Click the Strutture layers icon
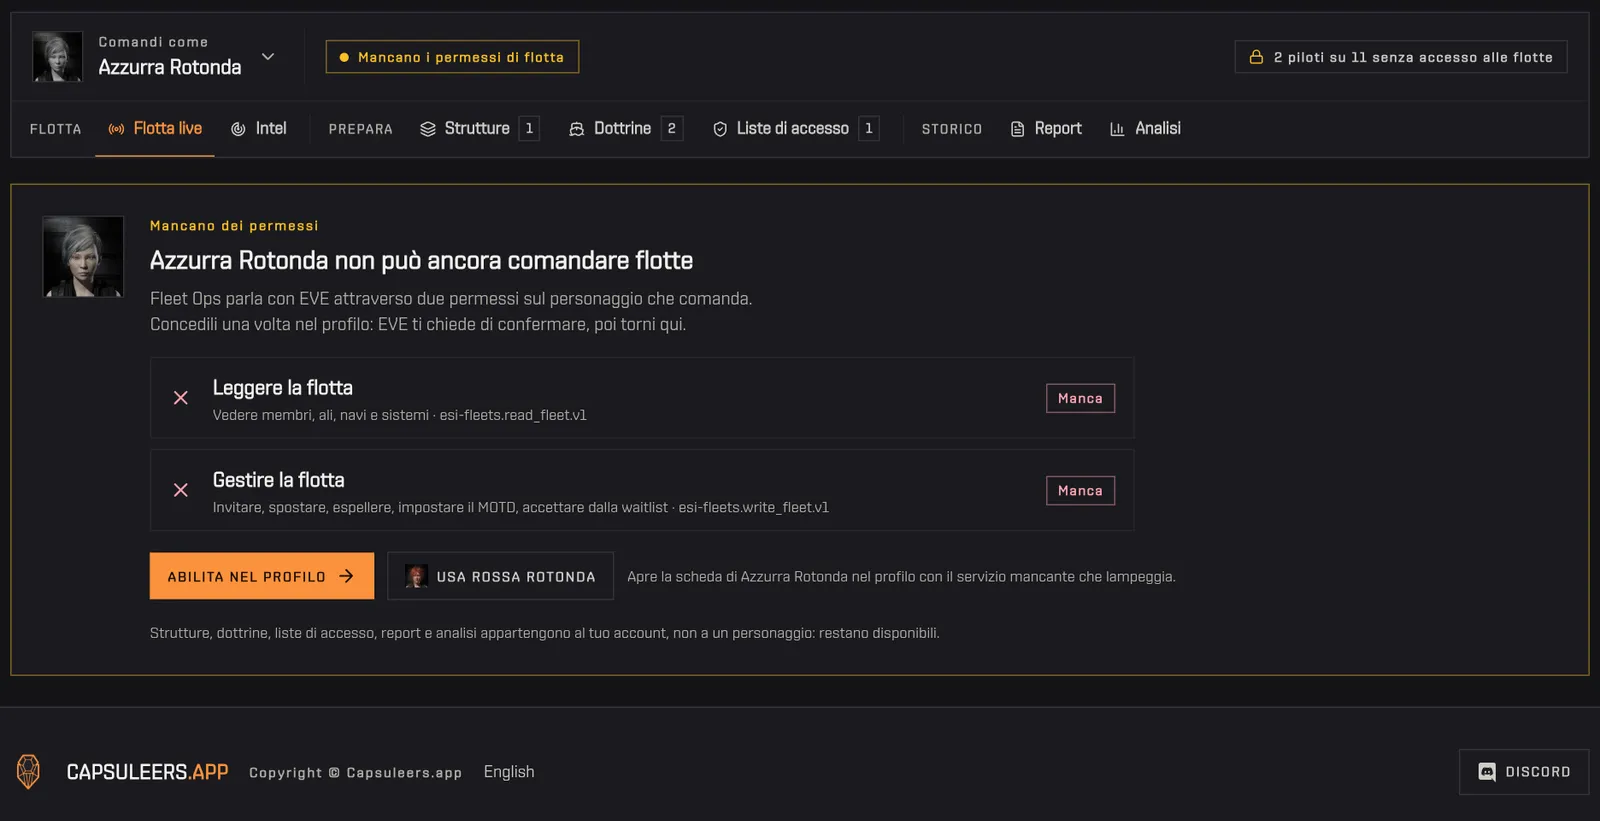The image size is (1600, 821). pyautogui.click(x=428, y=129)
